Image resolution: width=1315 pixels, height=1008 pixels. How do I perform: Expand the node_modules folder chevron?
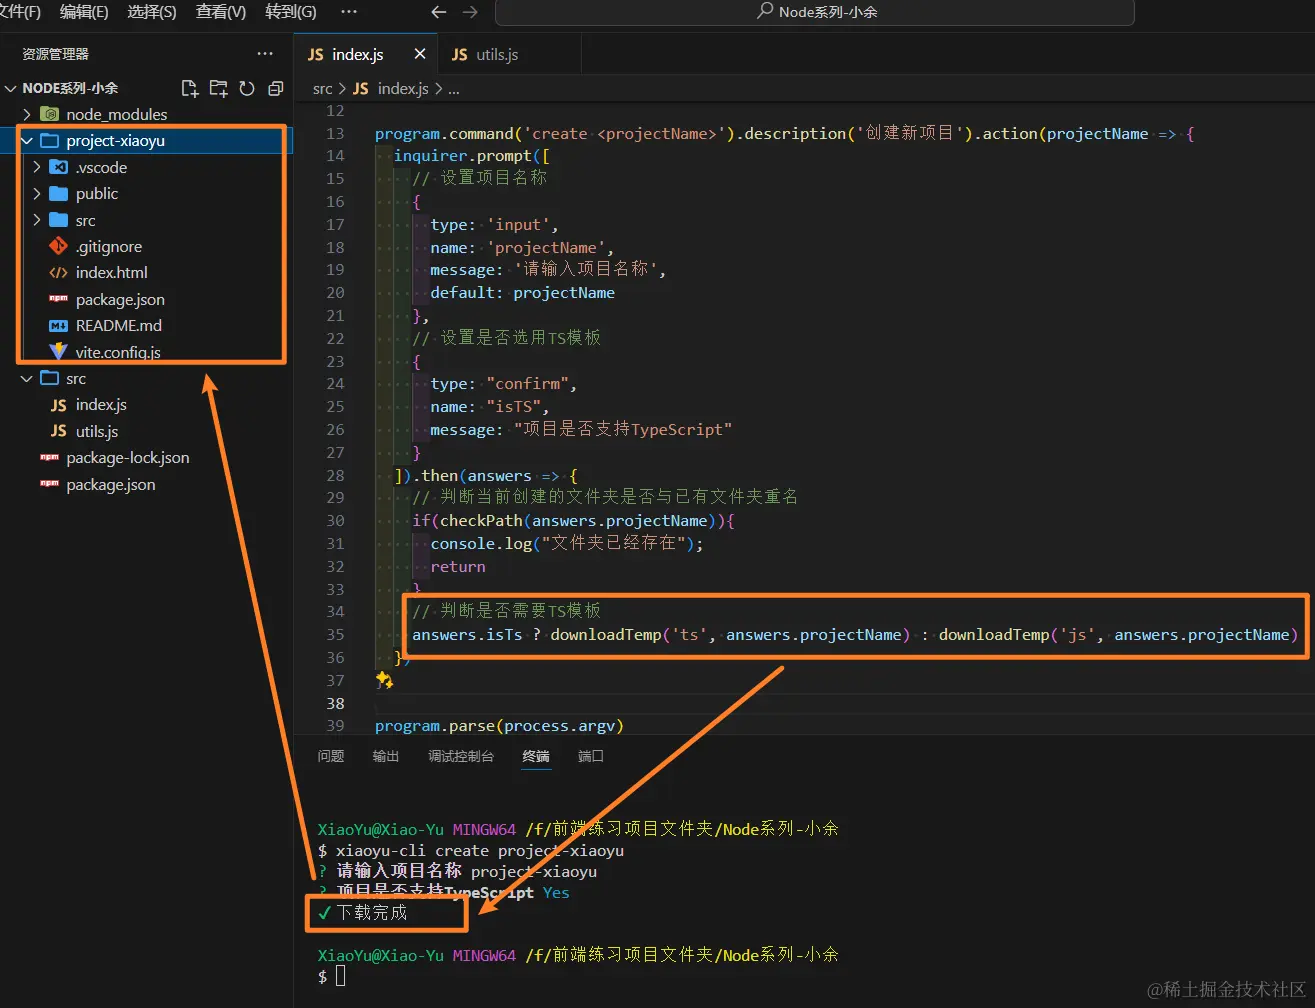27,114
